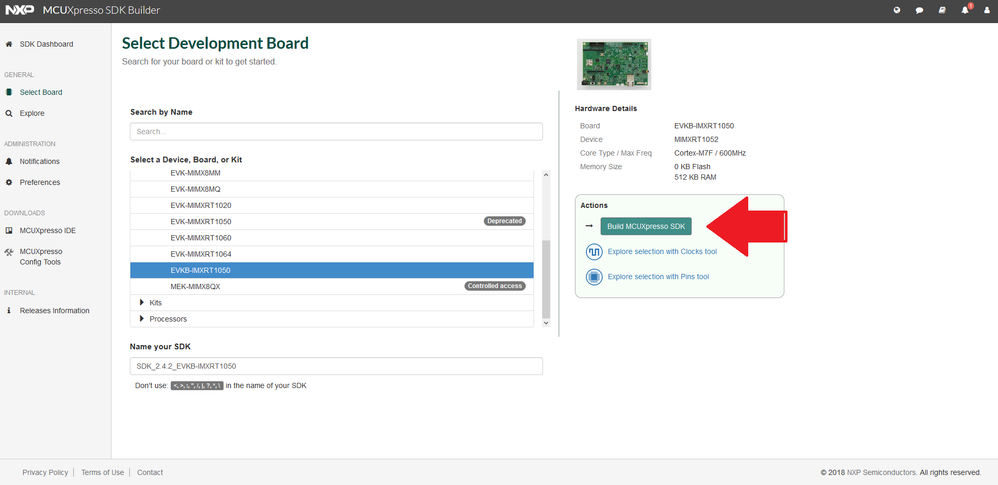Click the board list scroll-up arrow
Viewport: 998px width, 485px height.
click(545, 175)
